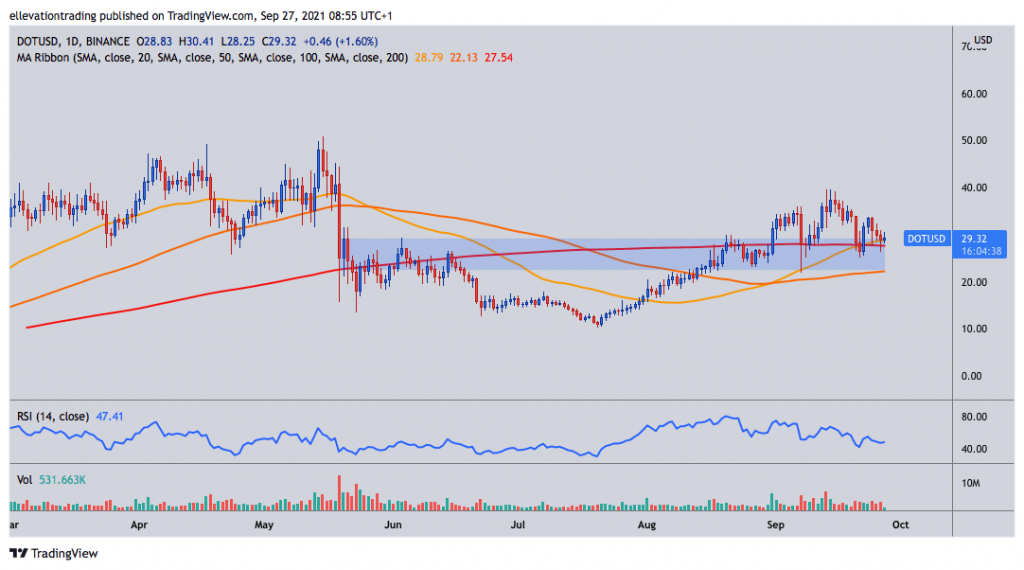Click the Jul label on time axis
This screenshot has width=1024, height=570.
coord(517,524)
